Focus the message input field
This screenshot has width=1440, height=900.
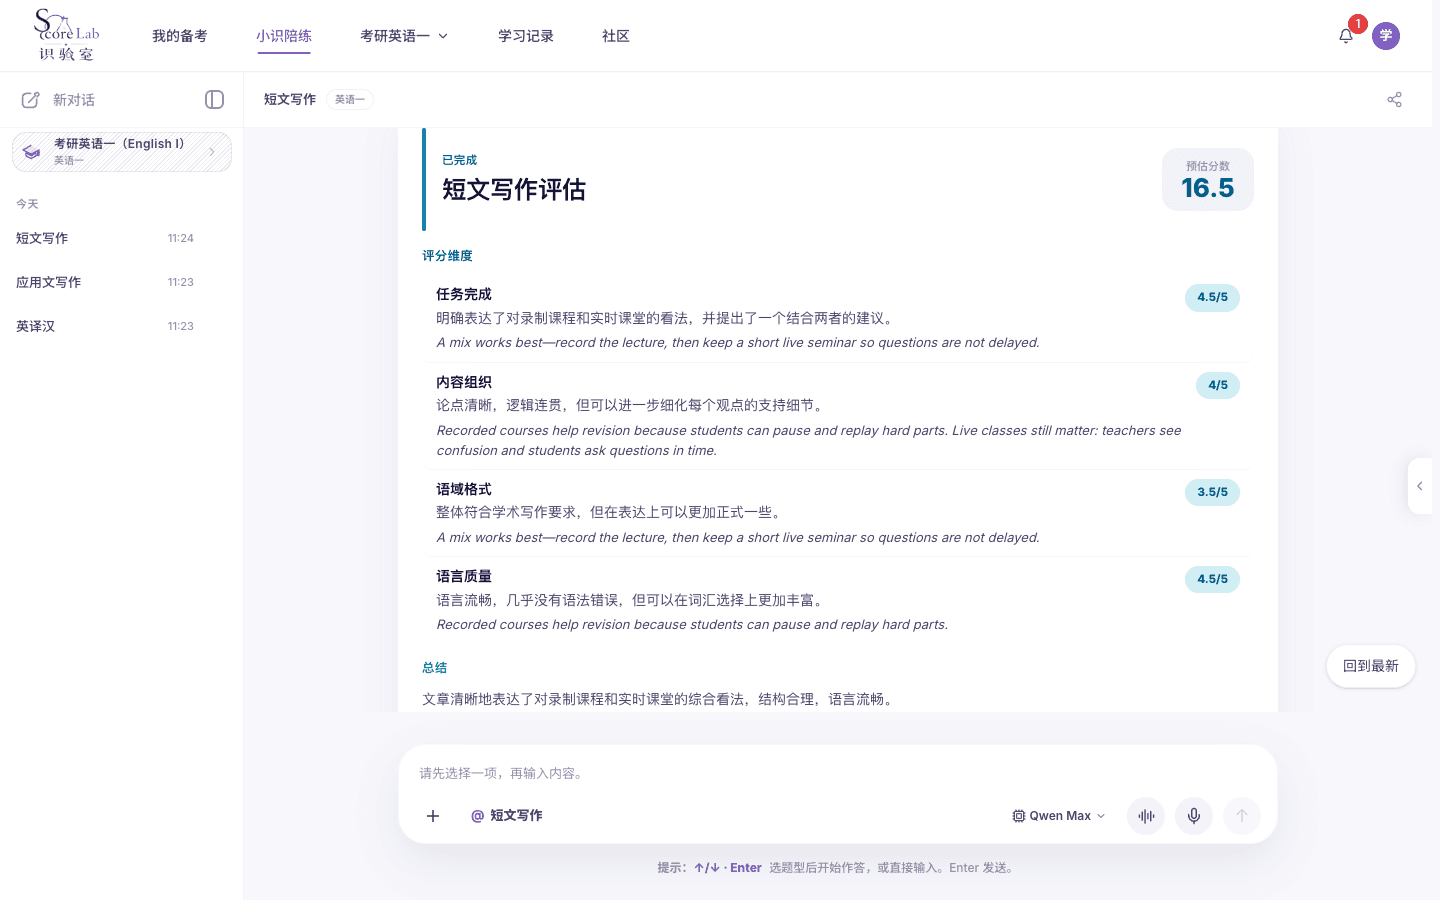[x=838, y=773]
